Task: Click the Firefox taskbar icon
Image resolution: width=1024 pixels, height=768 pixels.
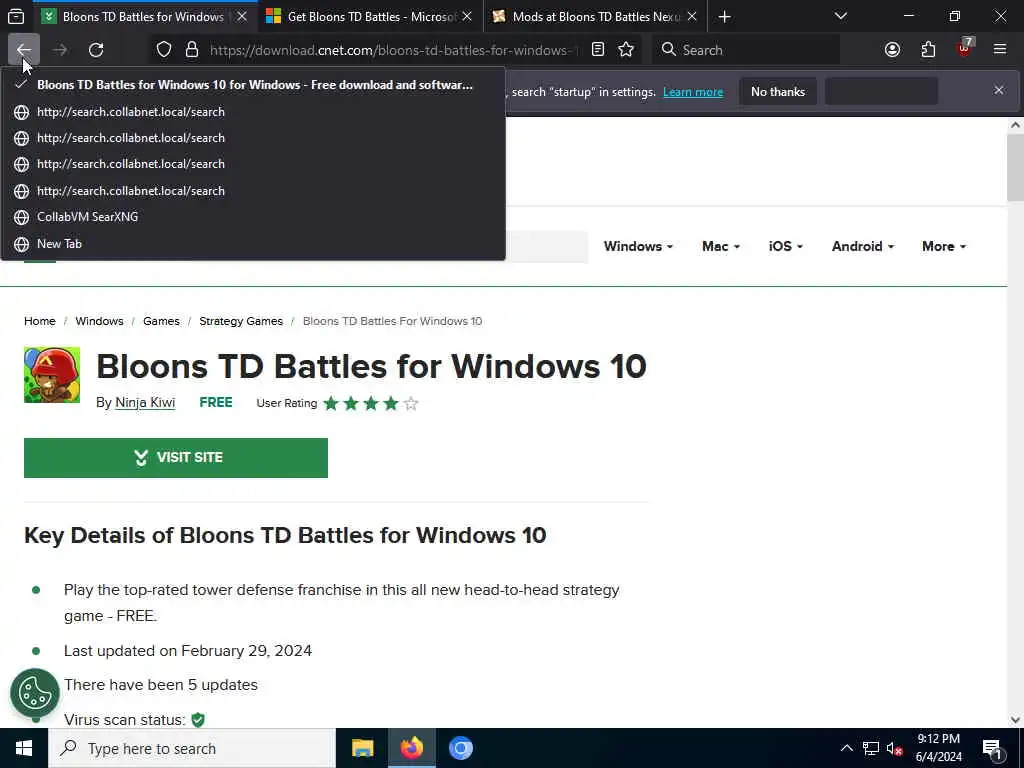Action: pos(411,748)
